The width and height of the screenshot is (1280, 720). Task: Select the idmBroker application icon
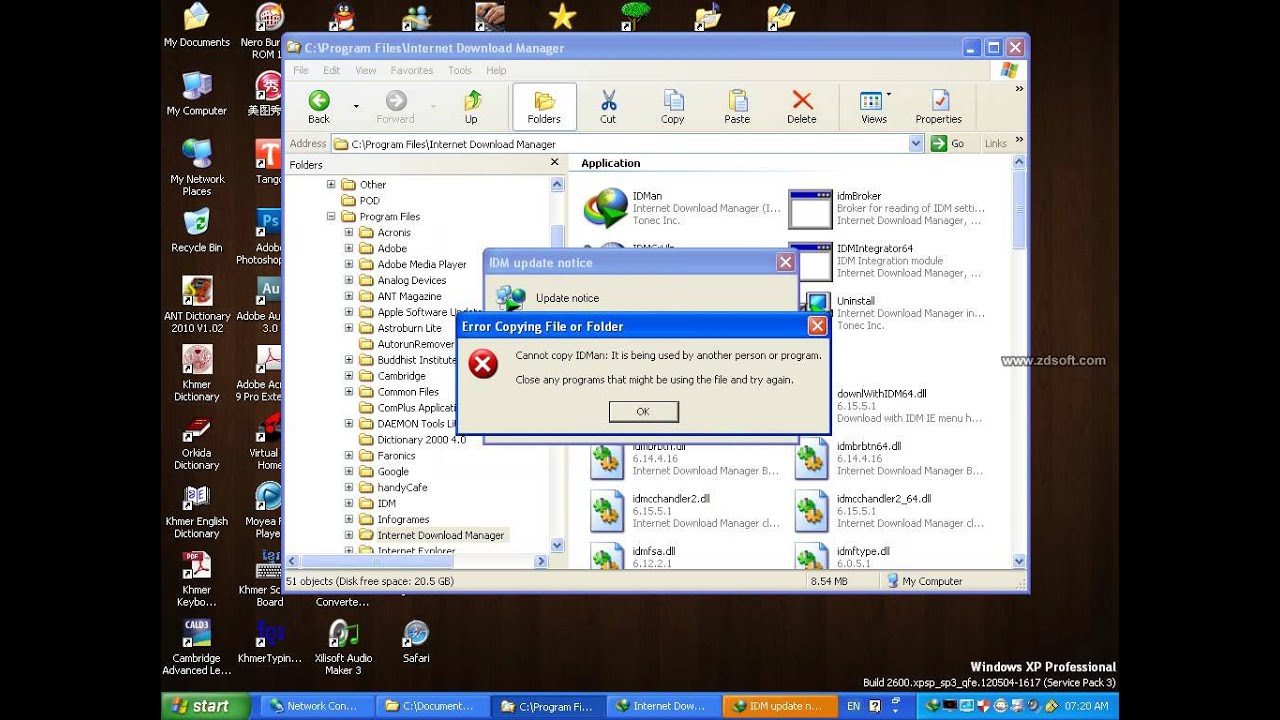click(810, 209)
